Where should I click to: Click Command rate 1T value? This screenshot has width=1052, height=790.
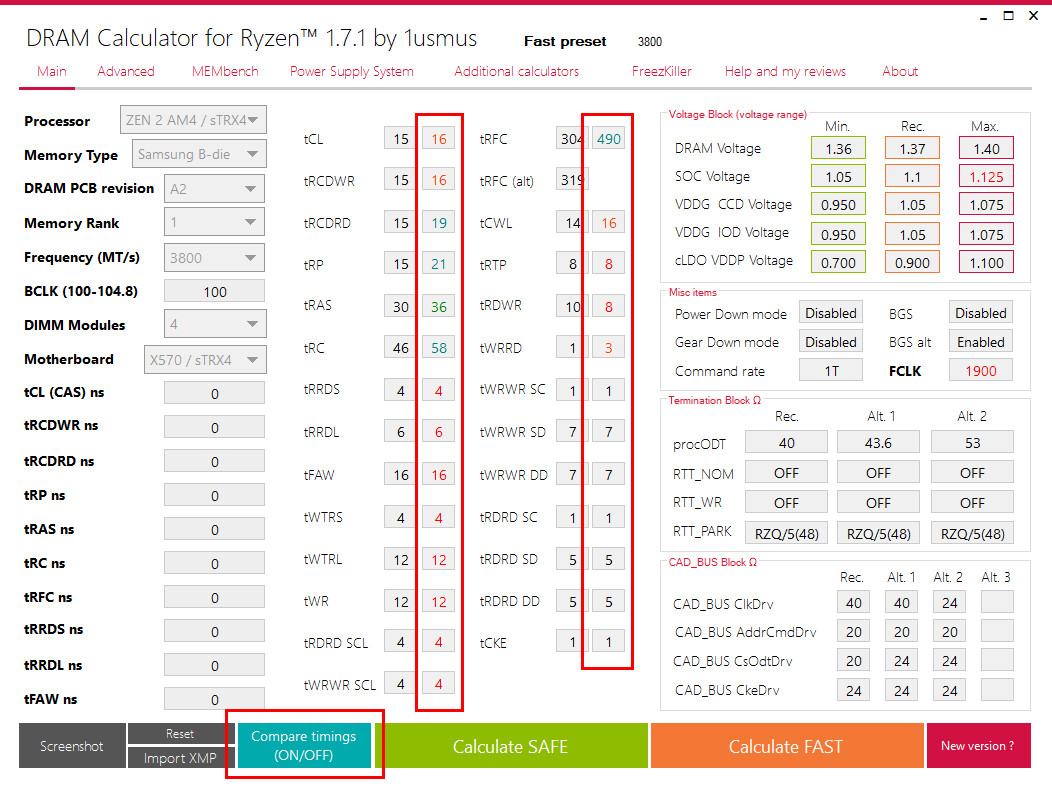(831, 371)
